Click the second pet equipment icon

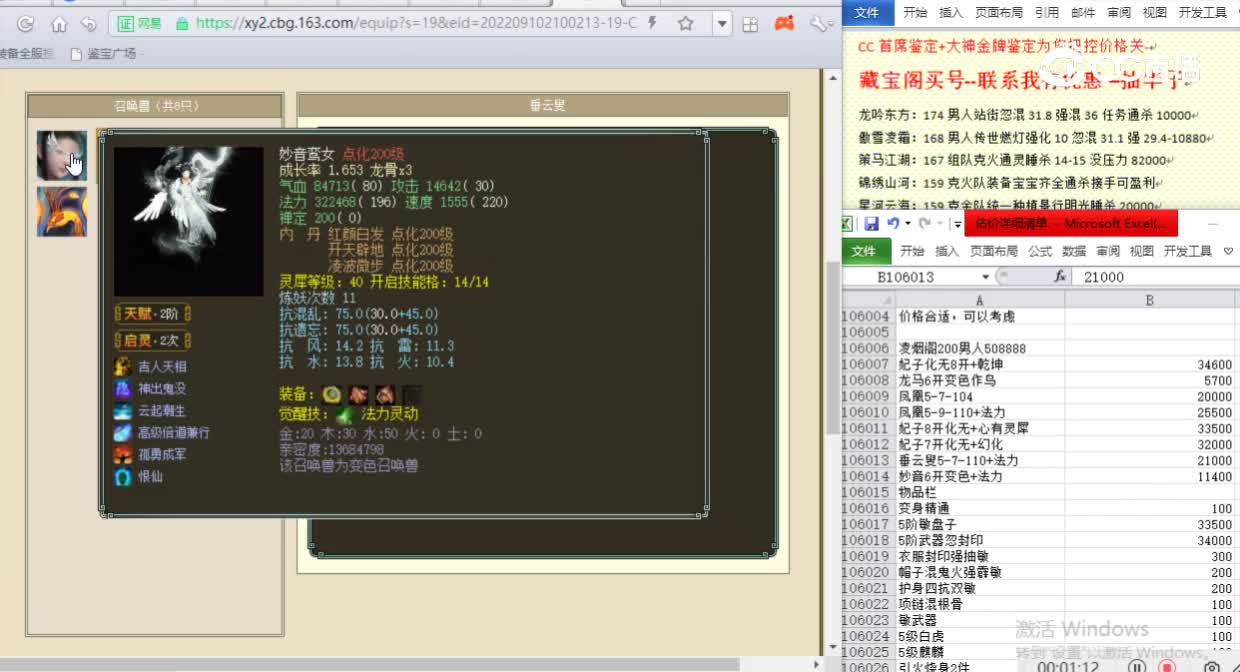point(359,394)
